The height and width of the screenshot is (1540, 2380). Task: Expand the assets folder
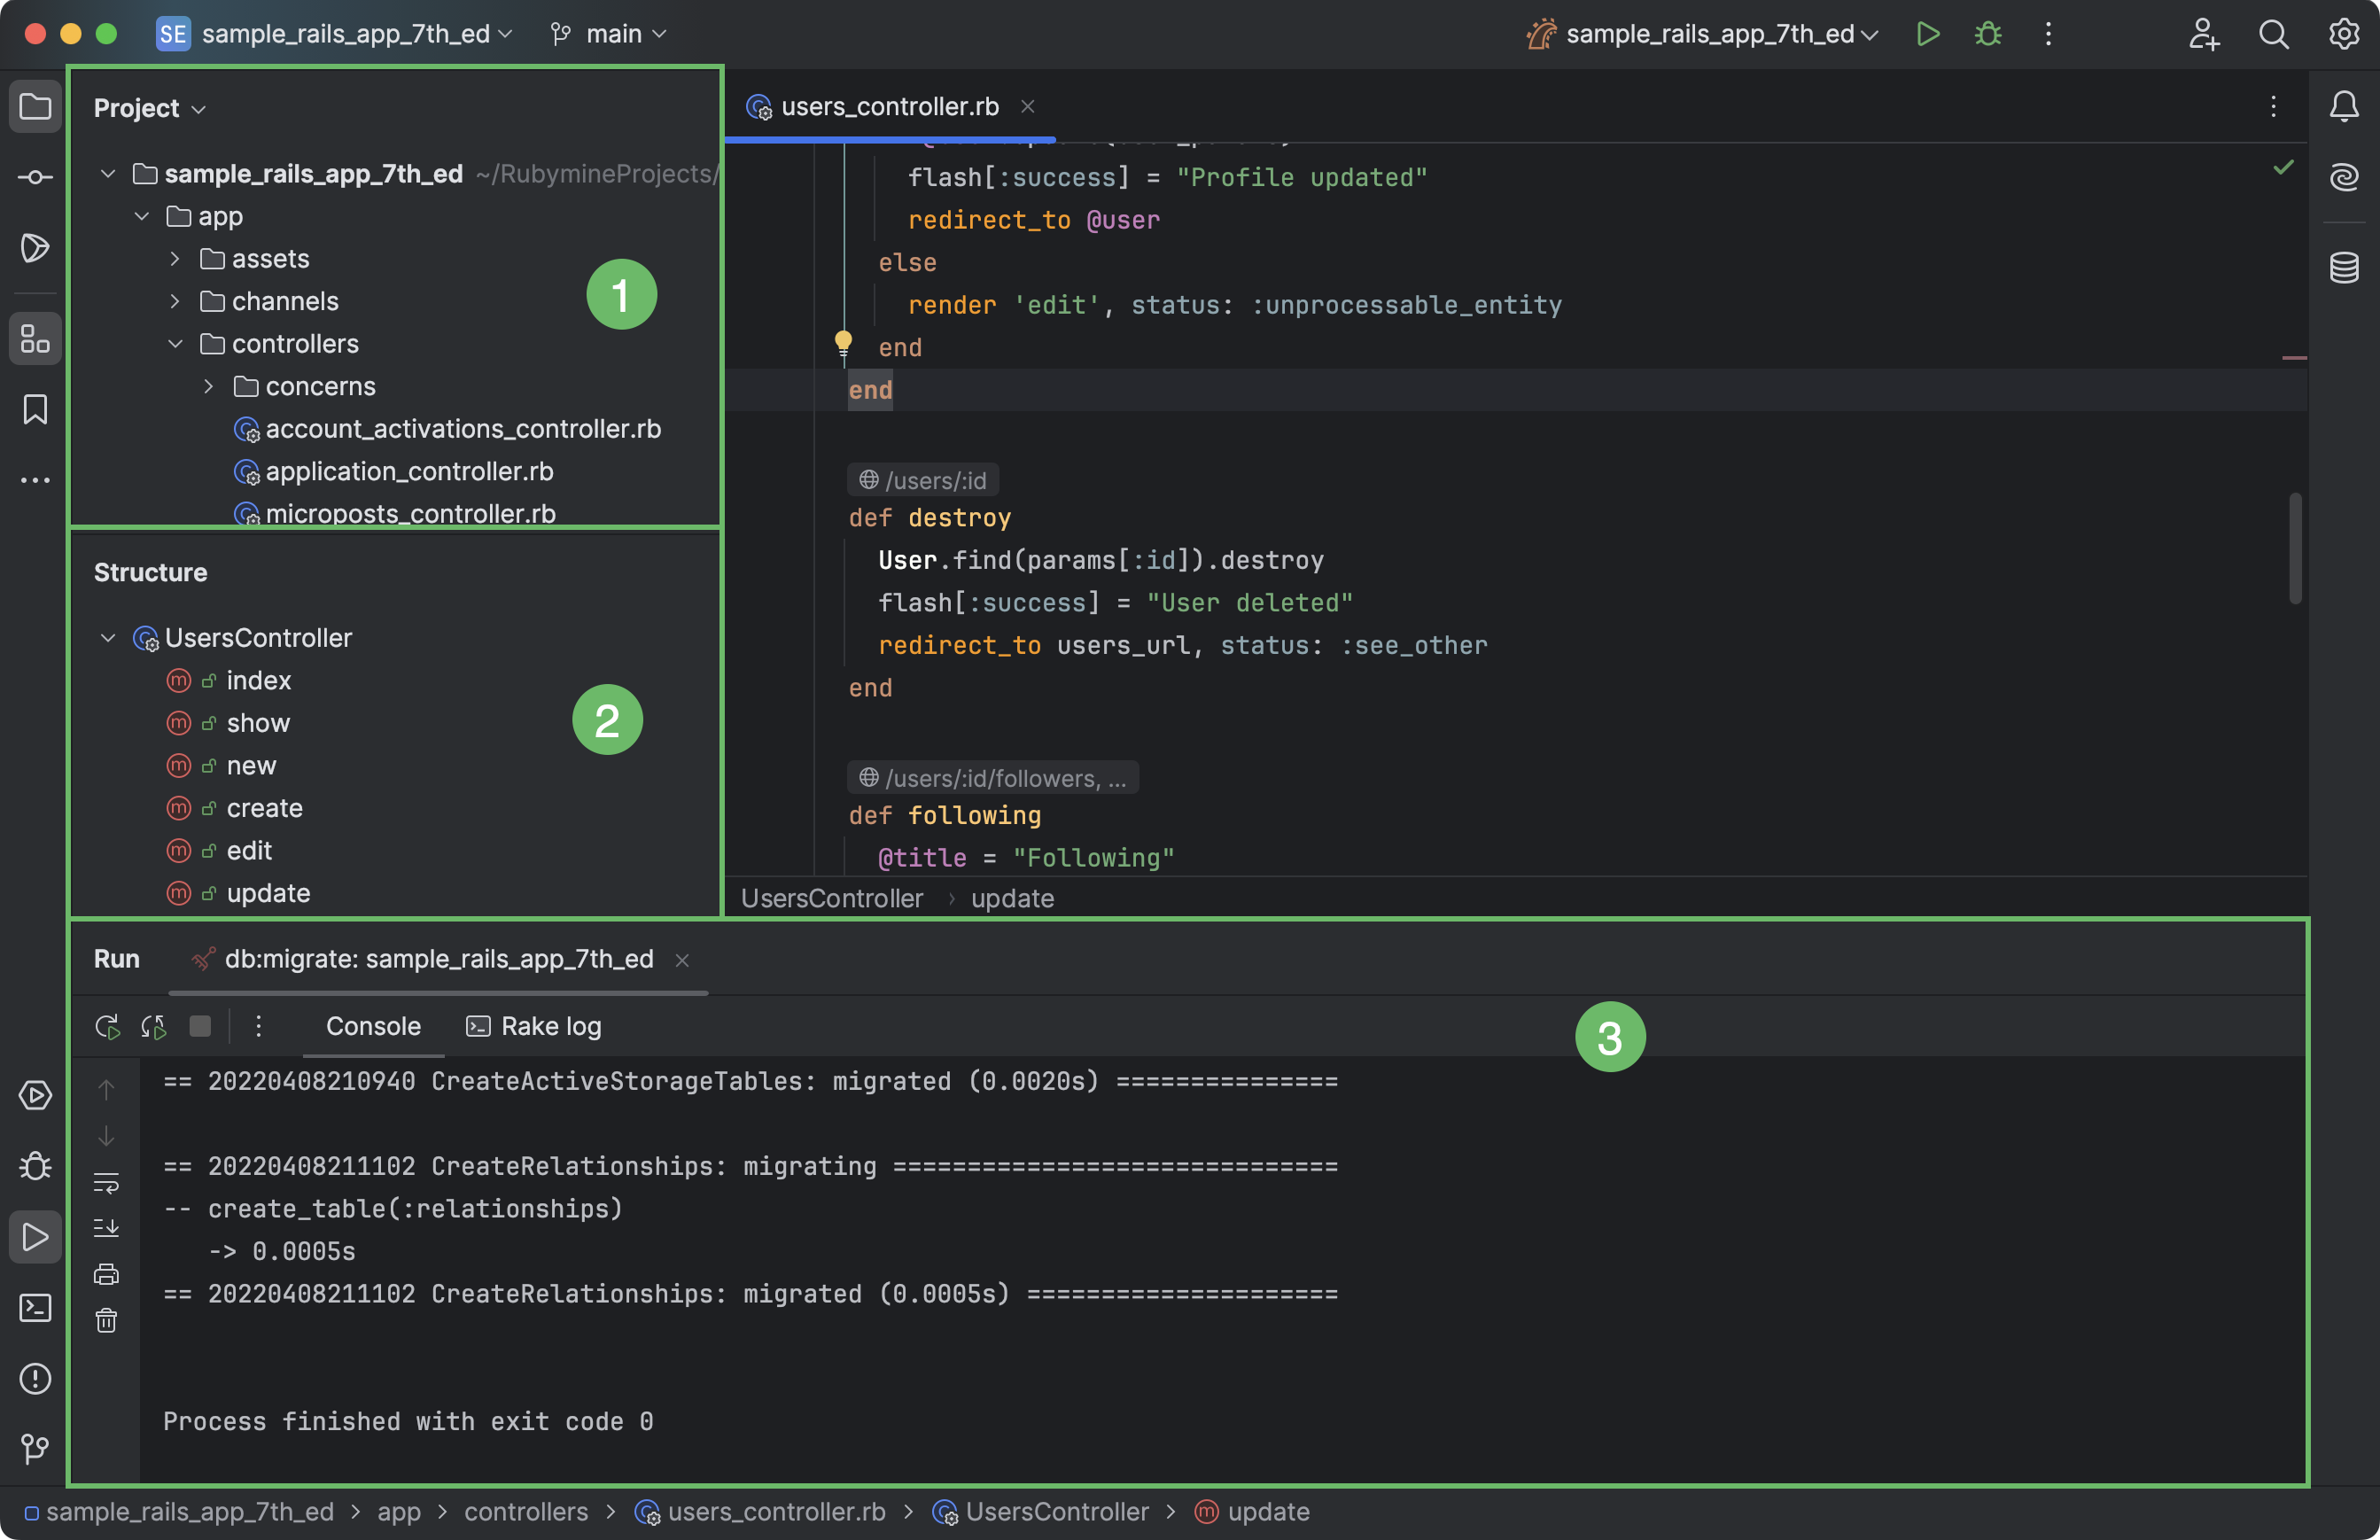click(x=175, y=259)
